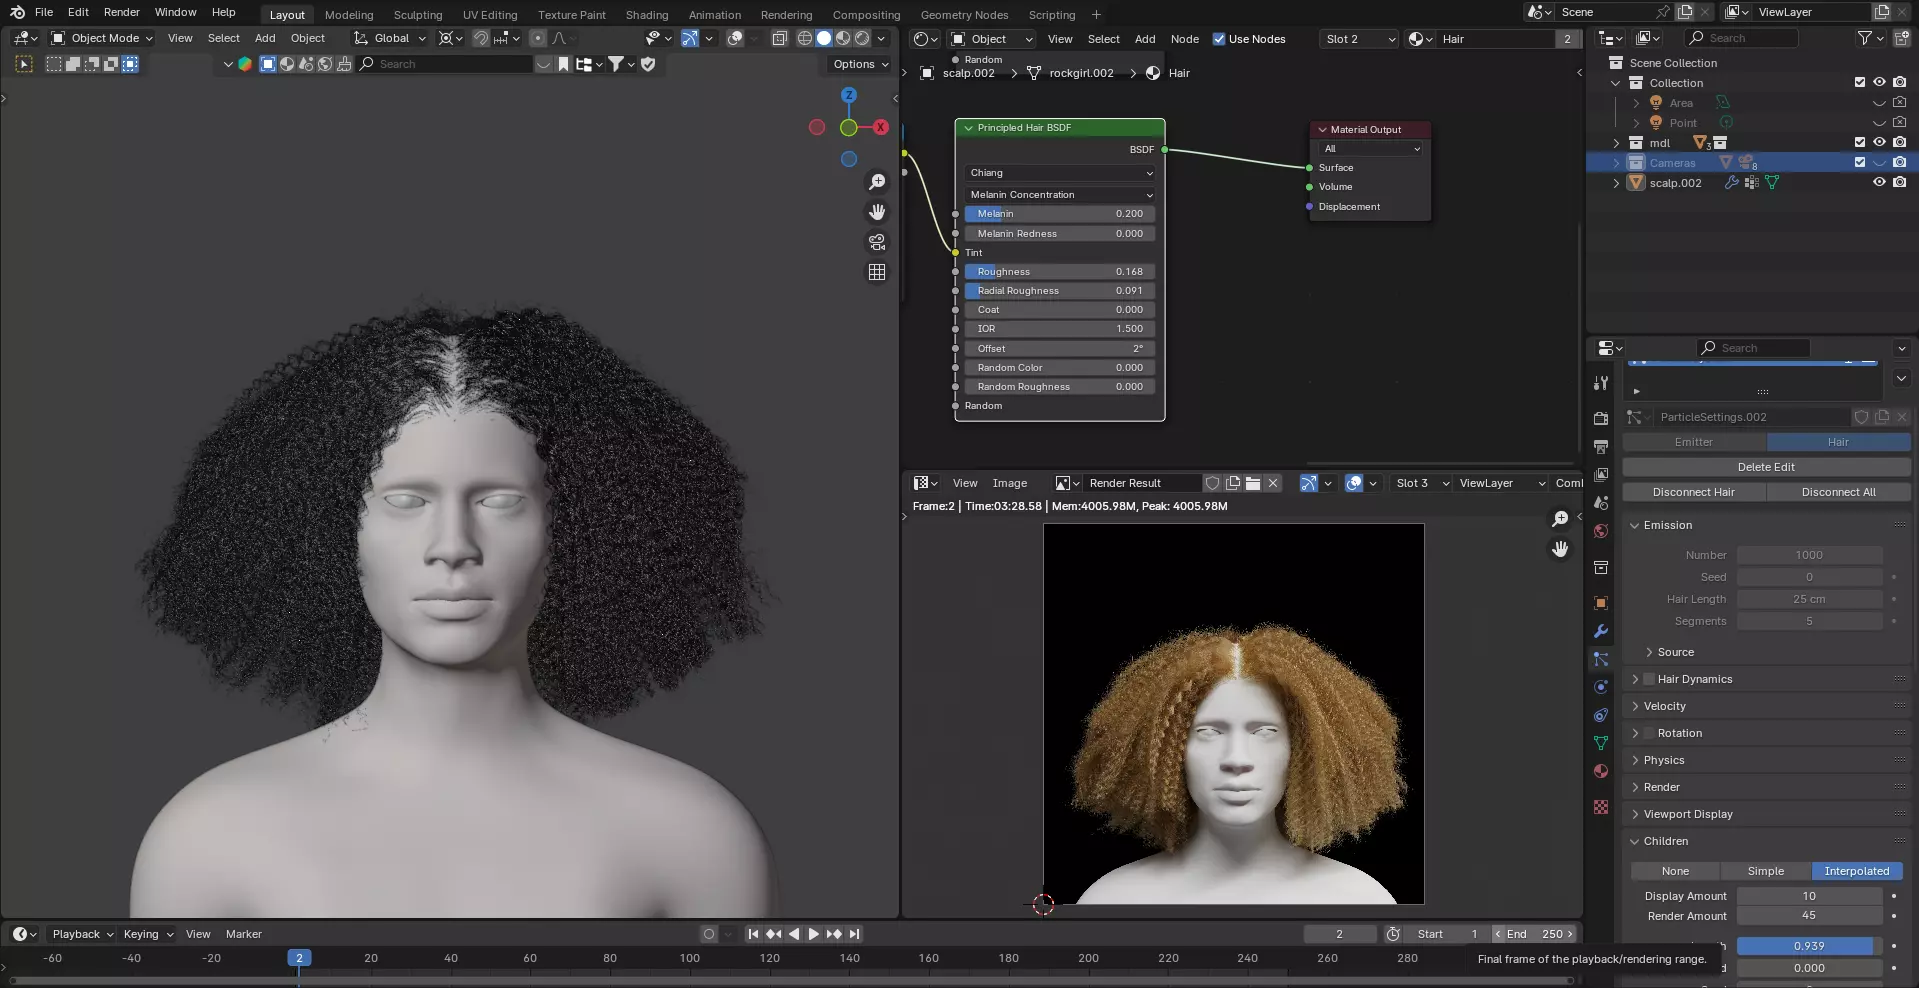Expand the Physics panel
The image size is (1919, 988).
pos(1664,760)
